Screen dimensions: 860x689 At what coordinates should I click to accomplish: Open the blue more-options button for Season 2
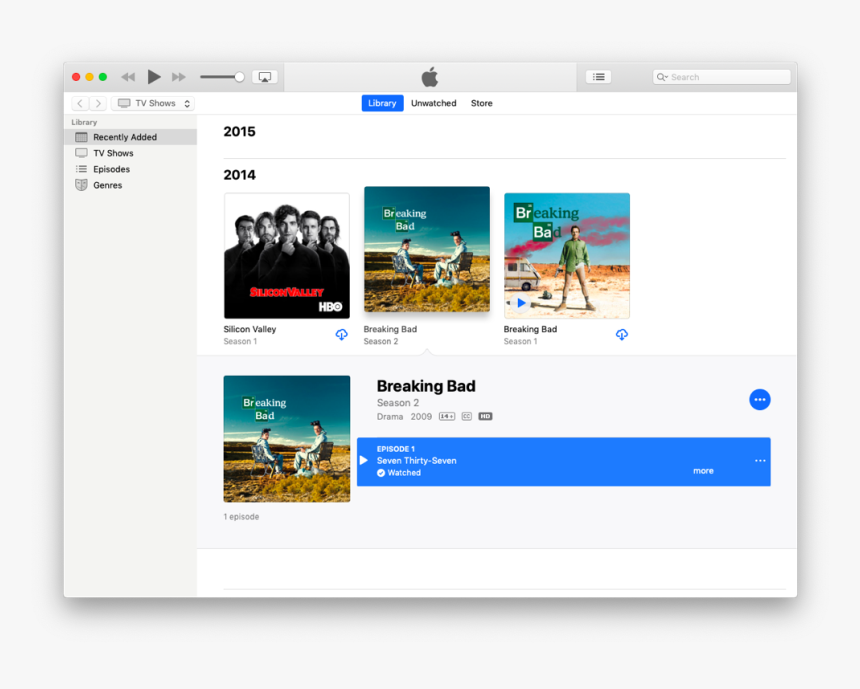(x=760, y=399)
